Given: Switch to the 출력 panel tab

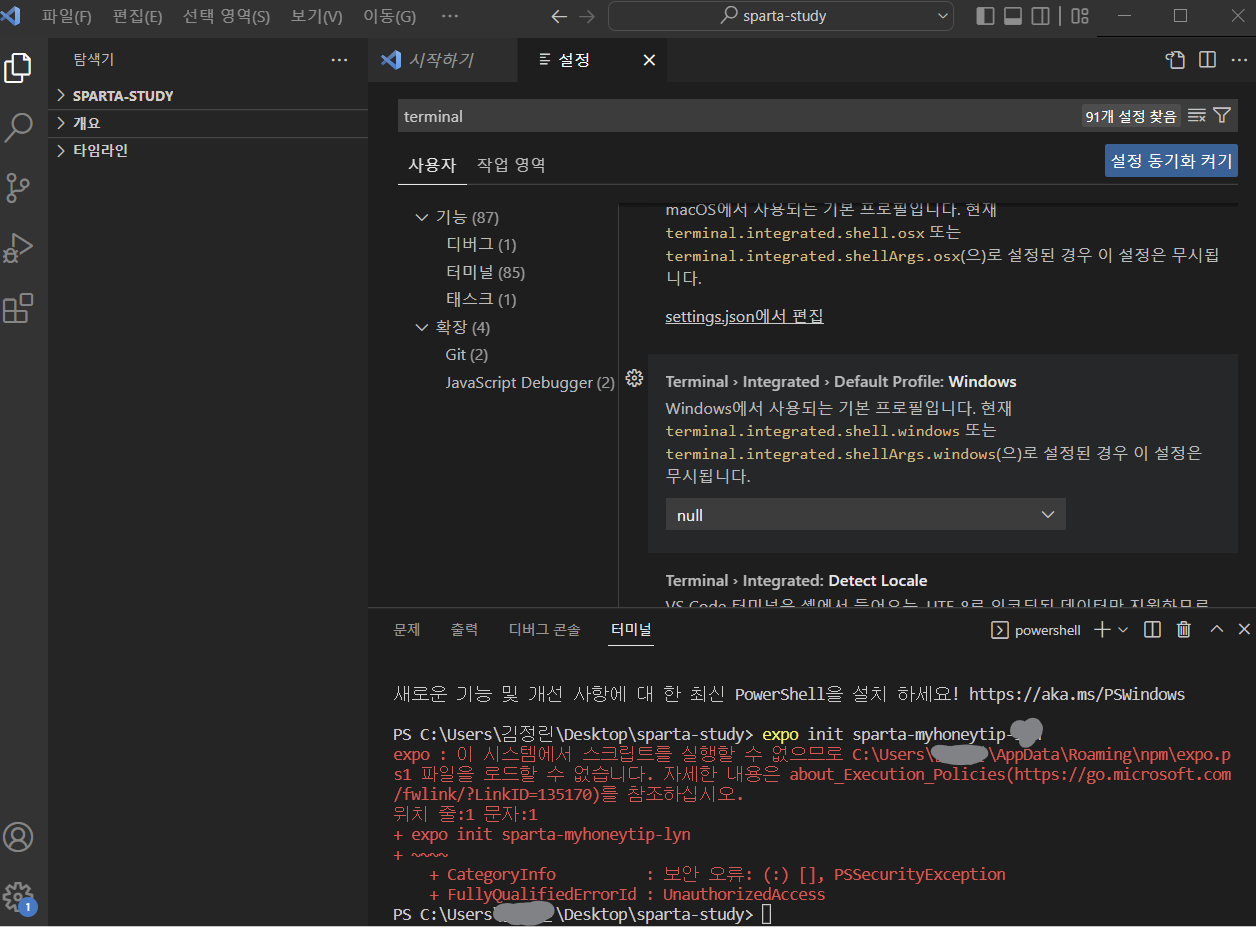Looking at the screenshot, I should pyautogui.click(x=464, y=629).
